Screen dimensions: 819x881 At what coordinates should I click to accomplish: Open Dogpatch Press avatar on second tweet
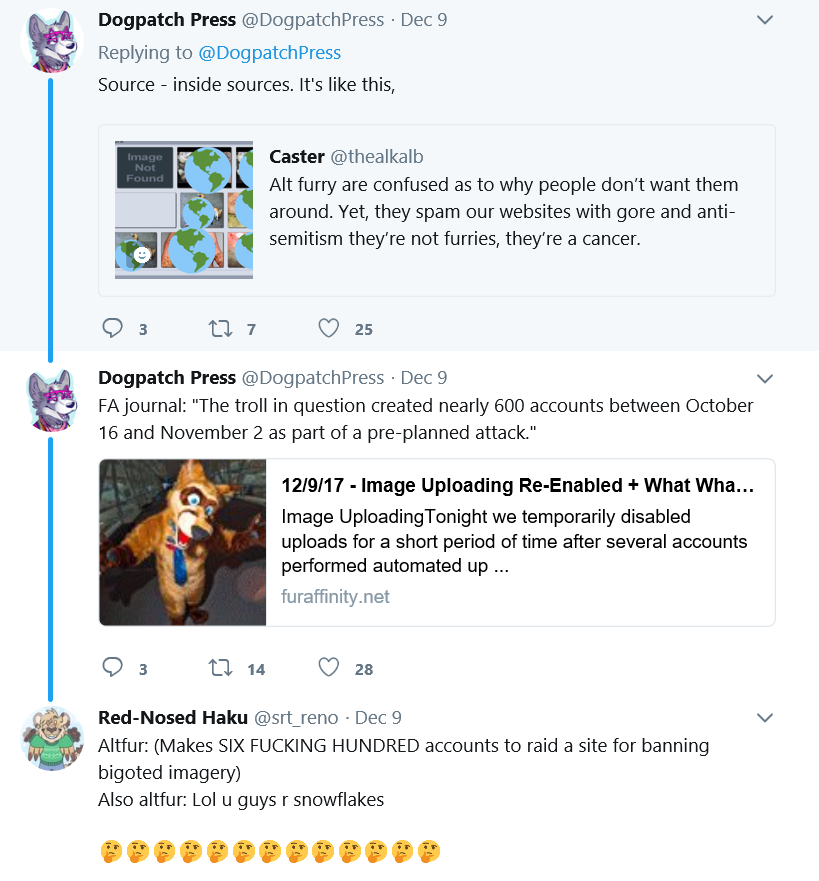52,400
